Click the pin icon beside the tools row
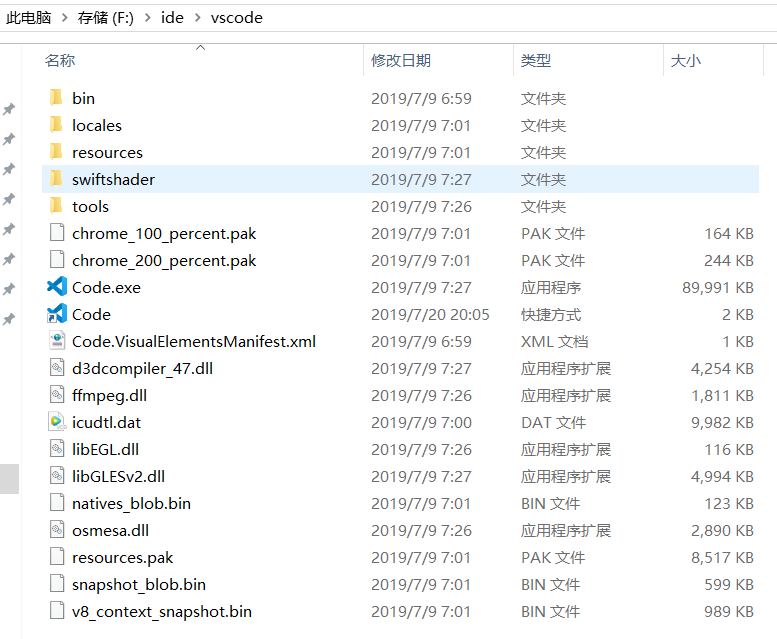Viewport: 777px width, 639px height. tap(9, 199)
